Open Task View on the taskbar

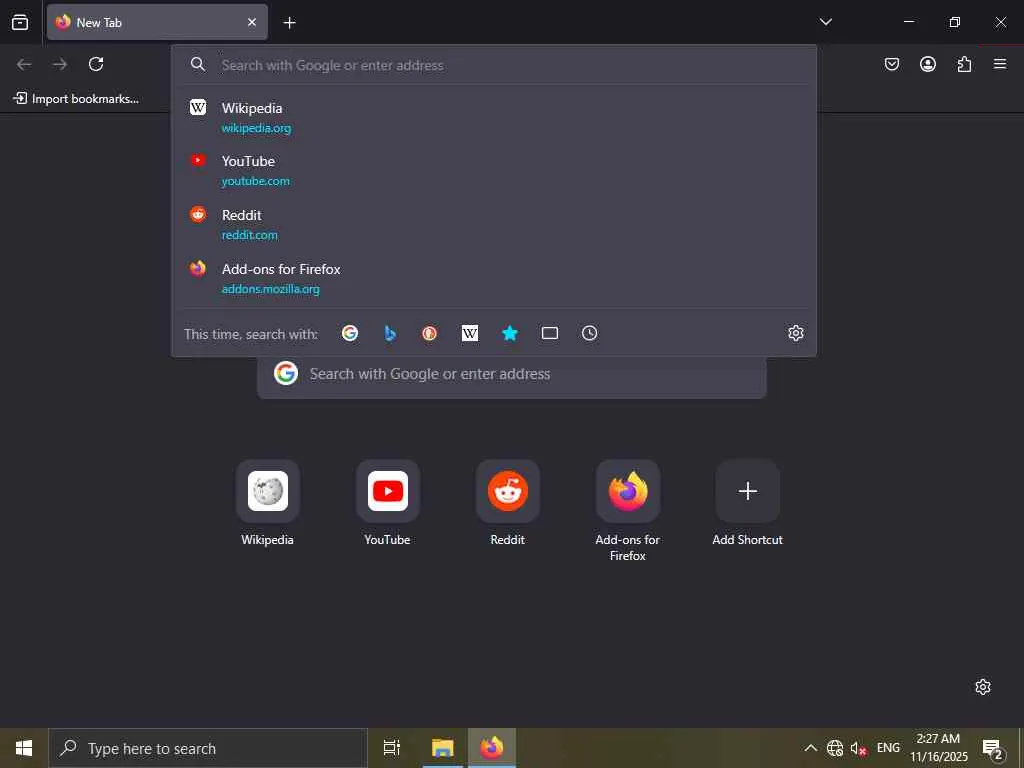click(x=392, y=748)
